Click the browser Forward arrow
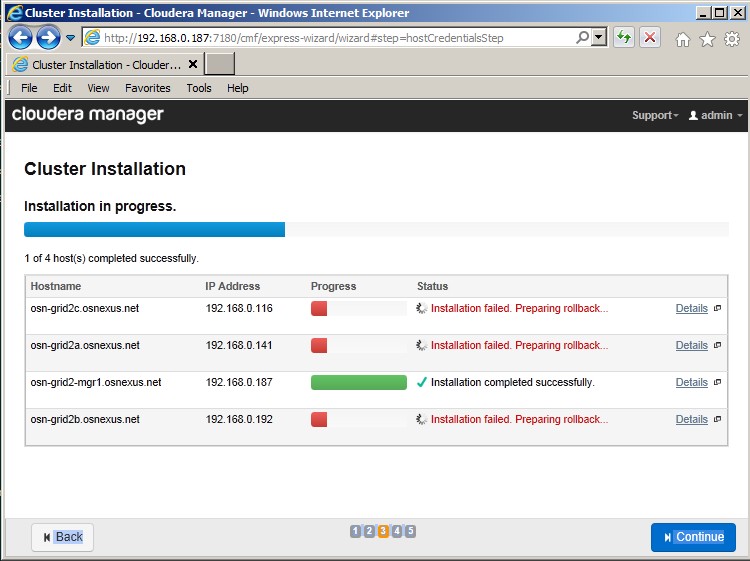The image size is (750, 561). tap(48, 37)
